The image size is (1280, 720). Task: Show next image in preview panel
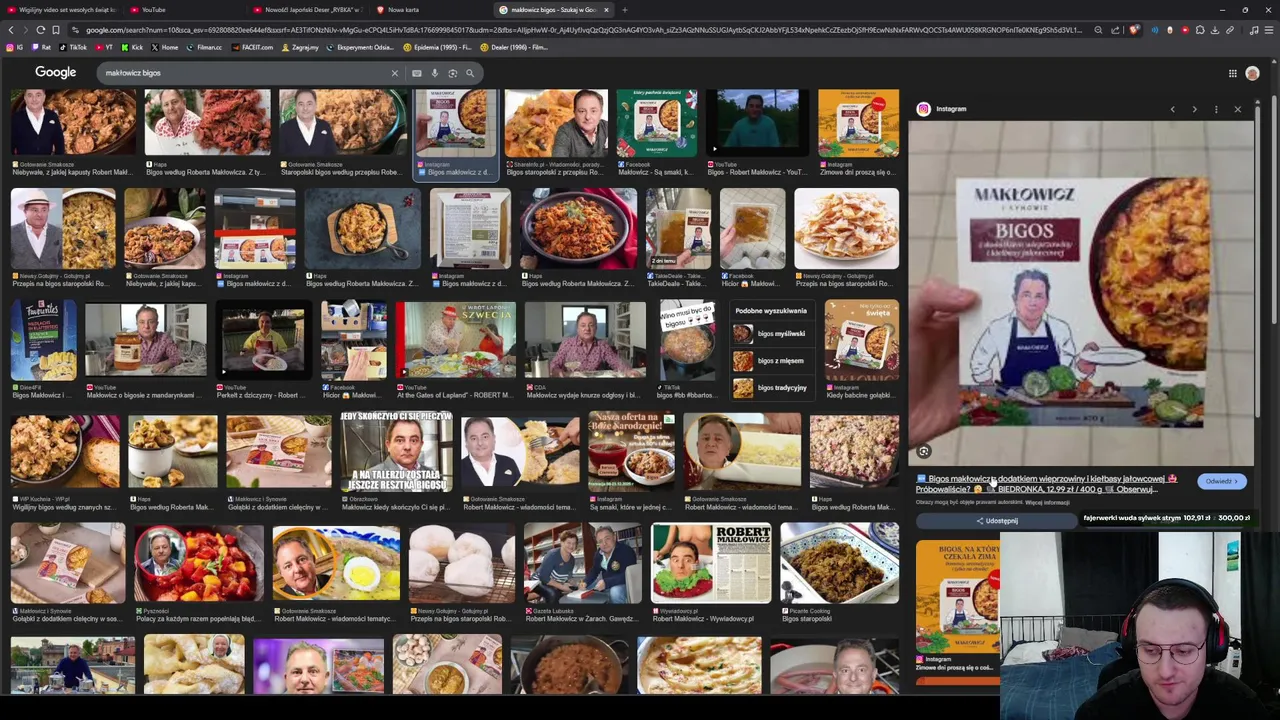(1194, 109)
